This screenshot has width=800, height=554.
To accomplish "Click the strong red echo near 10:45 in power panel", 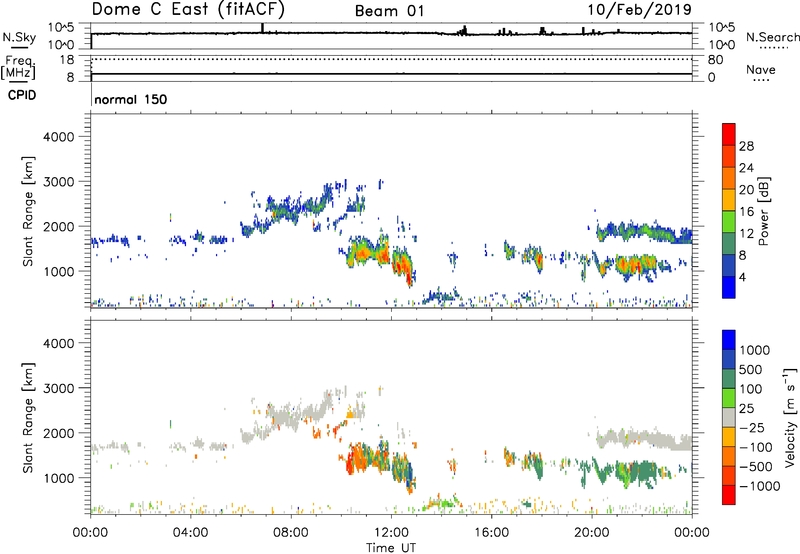I will coord(362,253).
